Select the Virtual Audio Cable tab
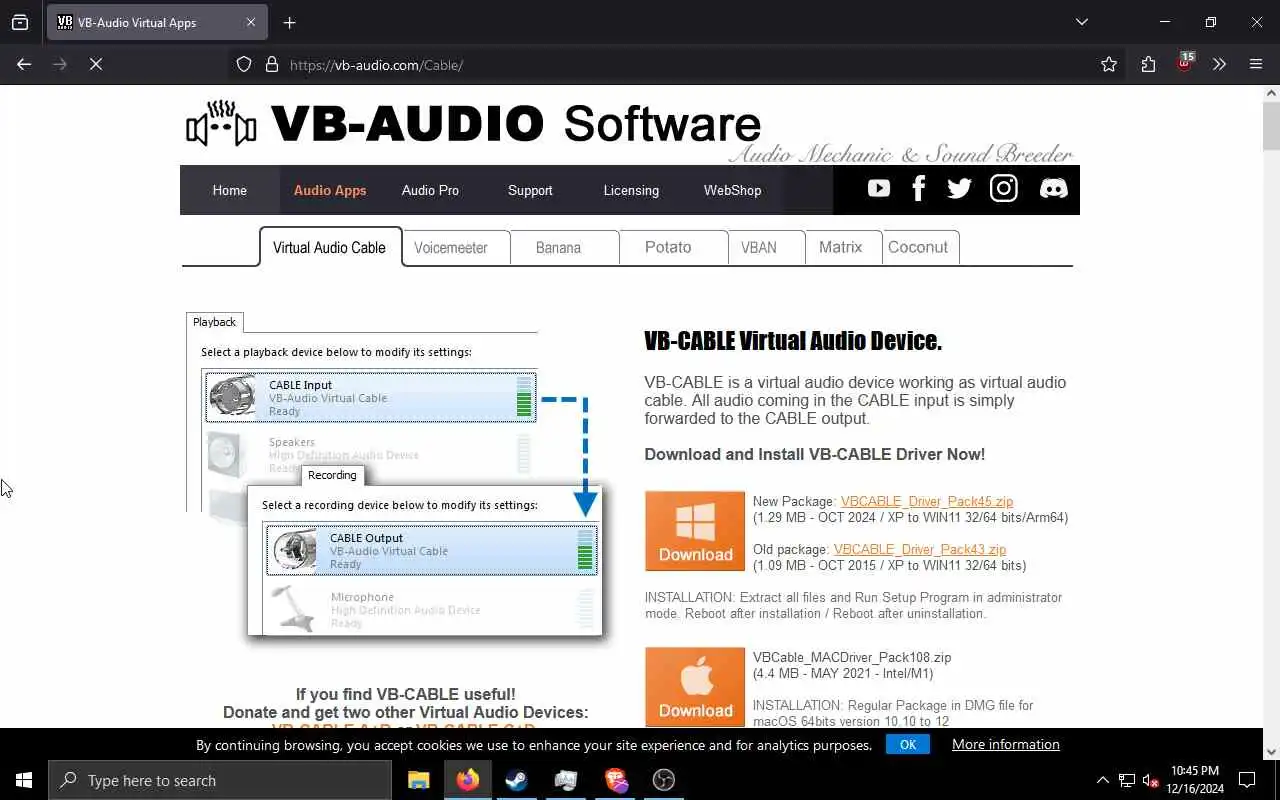The image size is (1280, 800). click(x=330, y=247)
